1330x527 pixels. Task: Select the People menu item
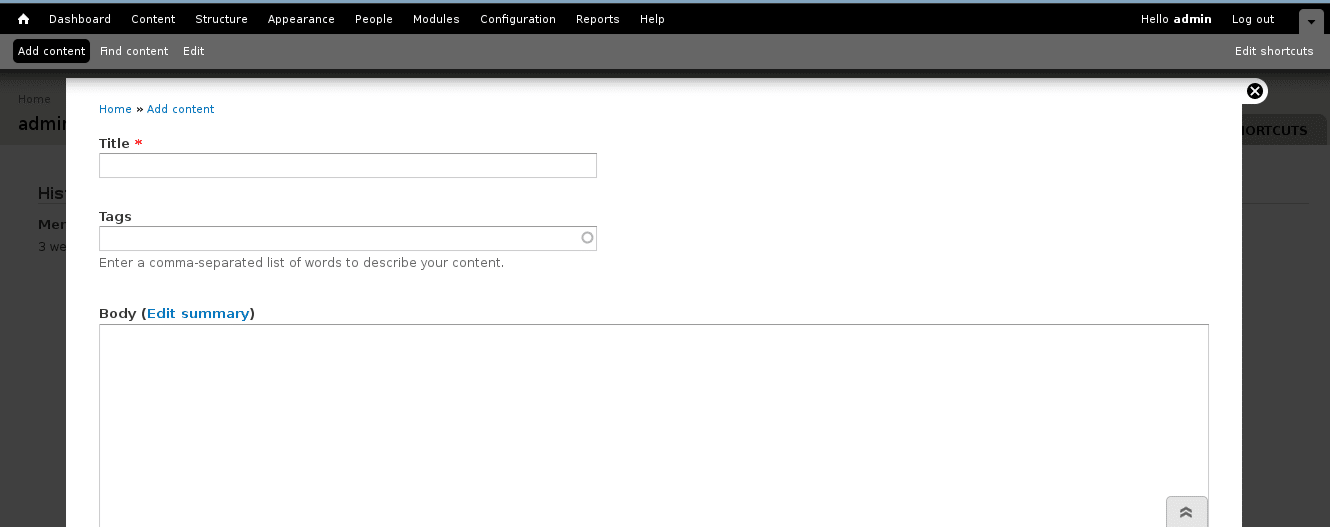(x=374, y=19)
